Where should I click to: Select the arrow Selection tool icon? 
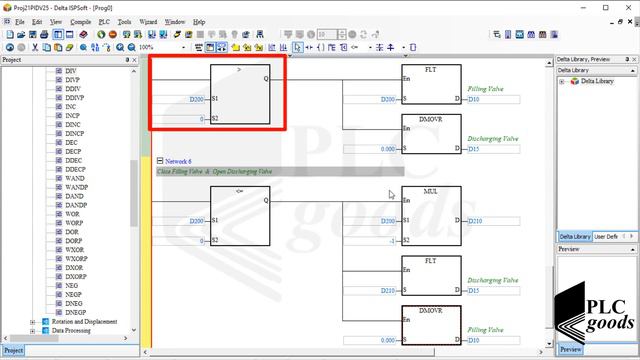pyautogui.click(x=298, y=47)
